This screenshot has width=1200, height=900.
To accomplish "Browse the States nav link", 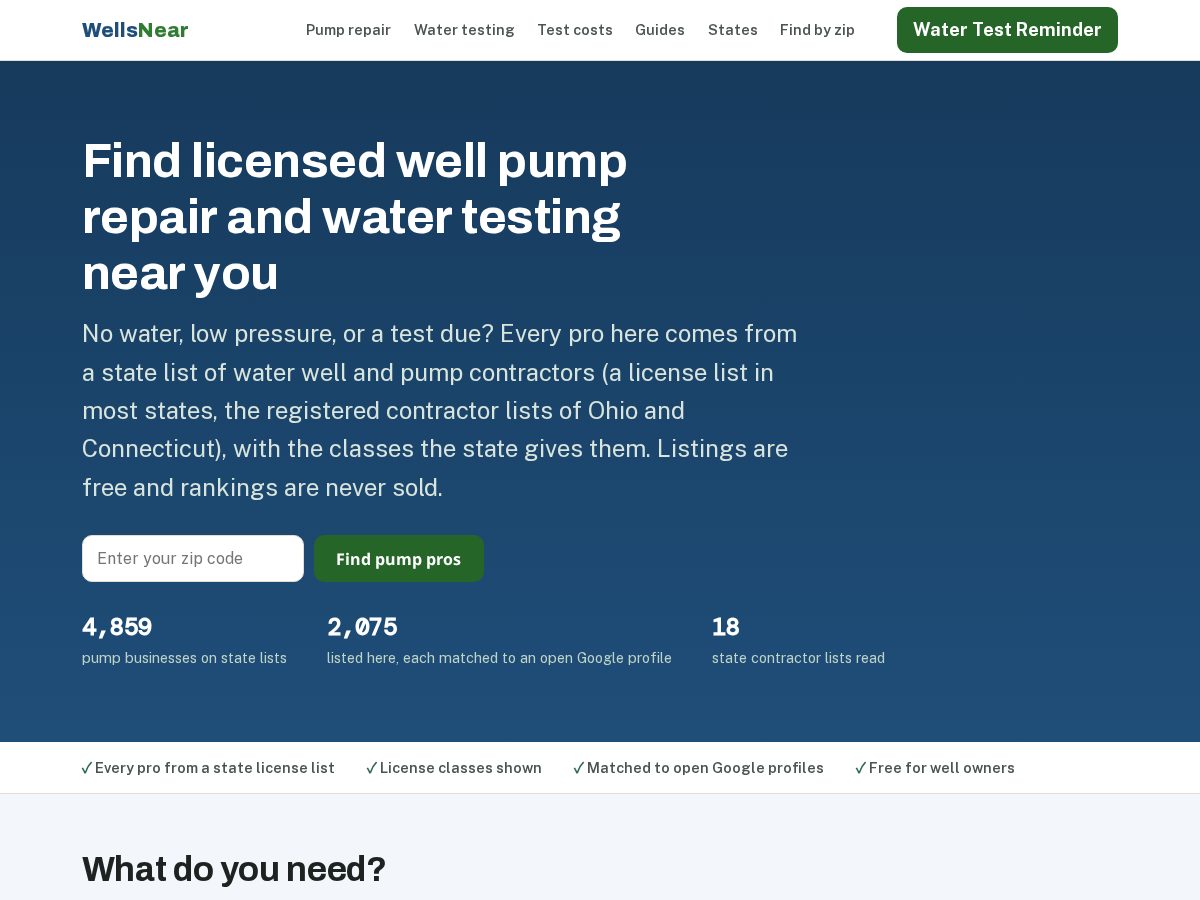I will [x=733, y=30].
